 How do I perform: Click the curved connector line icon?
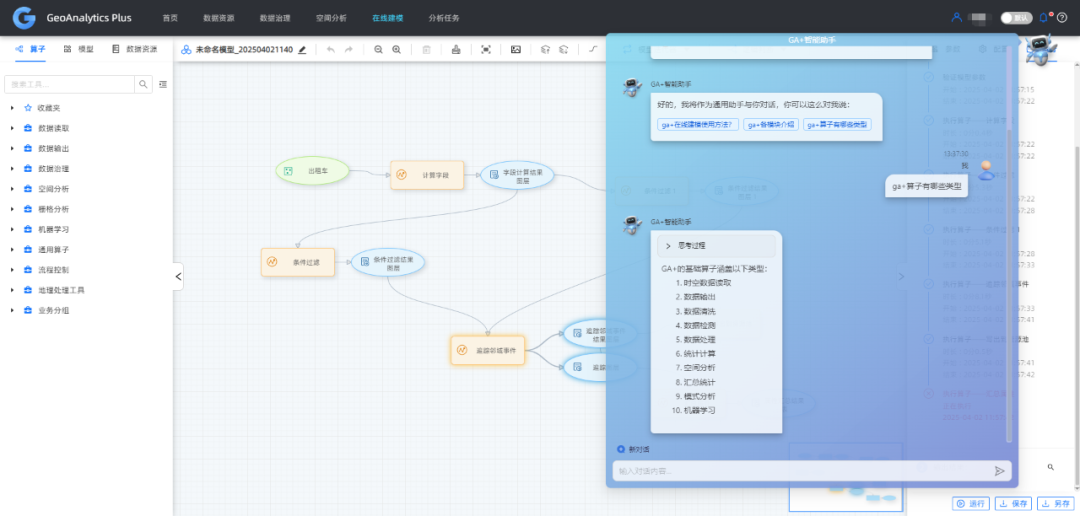point(592,50)
